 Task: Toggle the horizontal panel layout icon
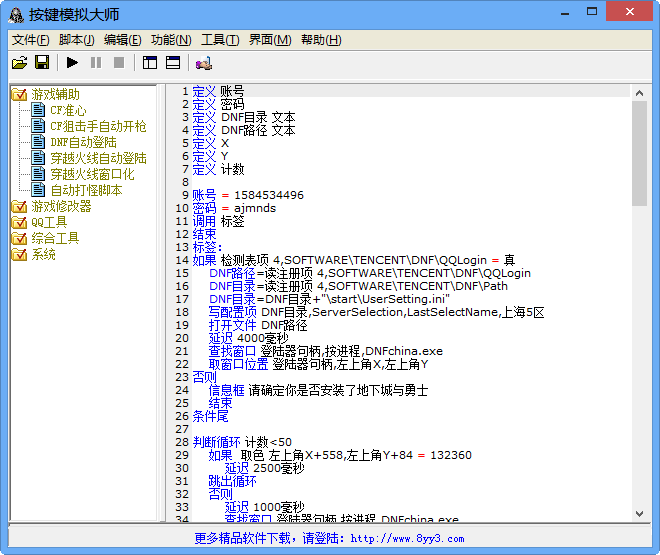(x=173, y=63)
